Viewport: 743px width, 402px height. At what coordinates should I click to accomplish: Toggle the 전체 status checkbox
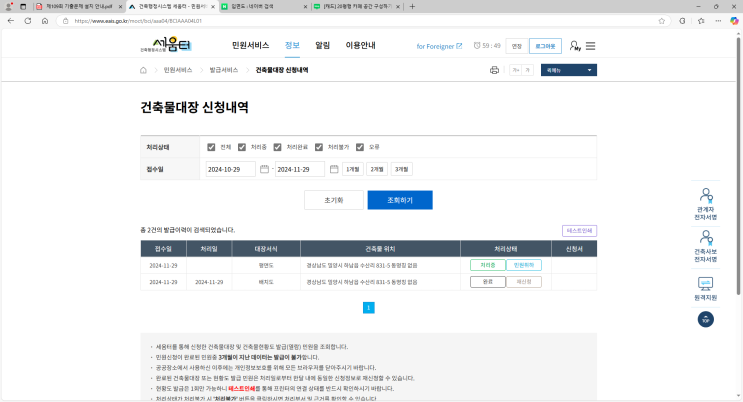[211, 147]
